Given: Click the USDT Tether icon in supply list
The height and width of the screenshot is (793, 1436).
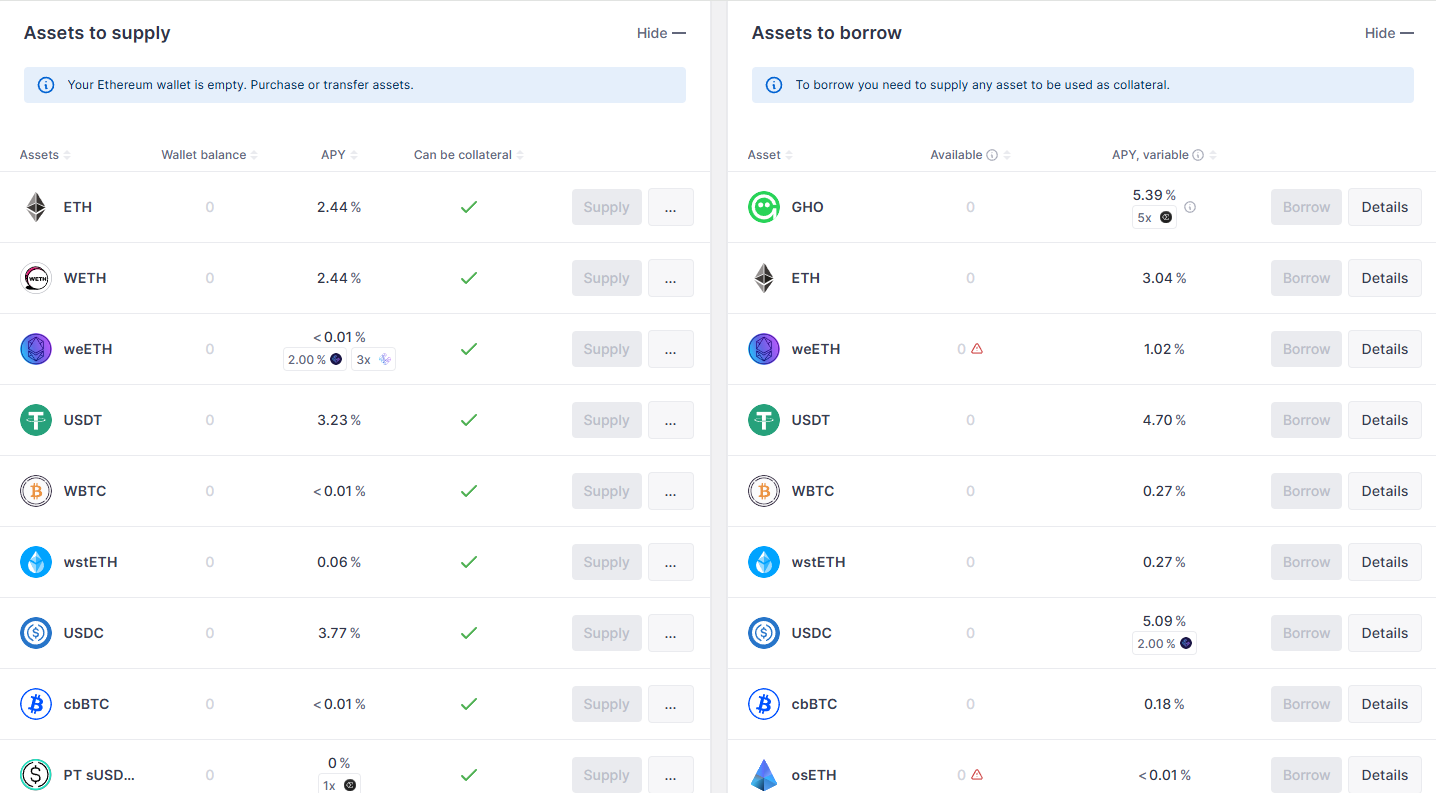Looking at the screenshot, I should click(x=36, y=420).
